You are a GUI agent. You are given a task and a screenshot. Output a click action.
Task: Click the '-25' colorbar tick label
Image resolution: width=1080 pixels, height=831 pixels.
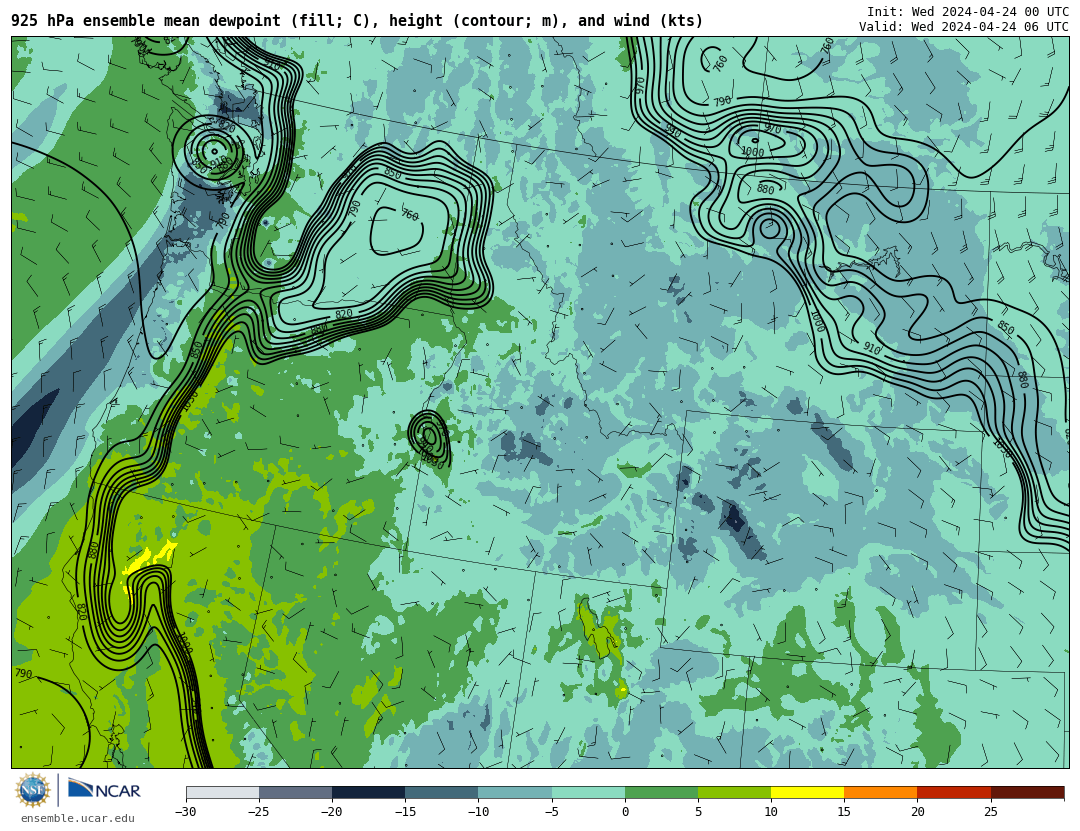click(x=259, y=812)
